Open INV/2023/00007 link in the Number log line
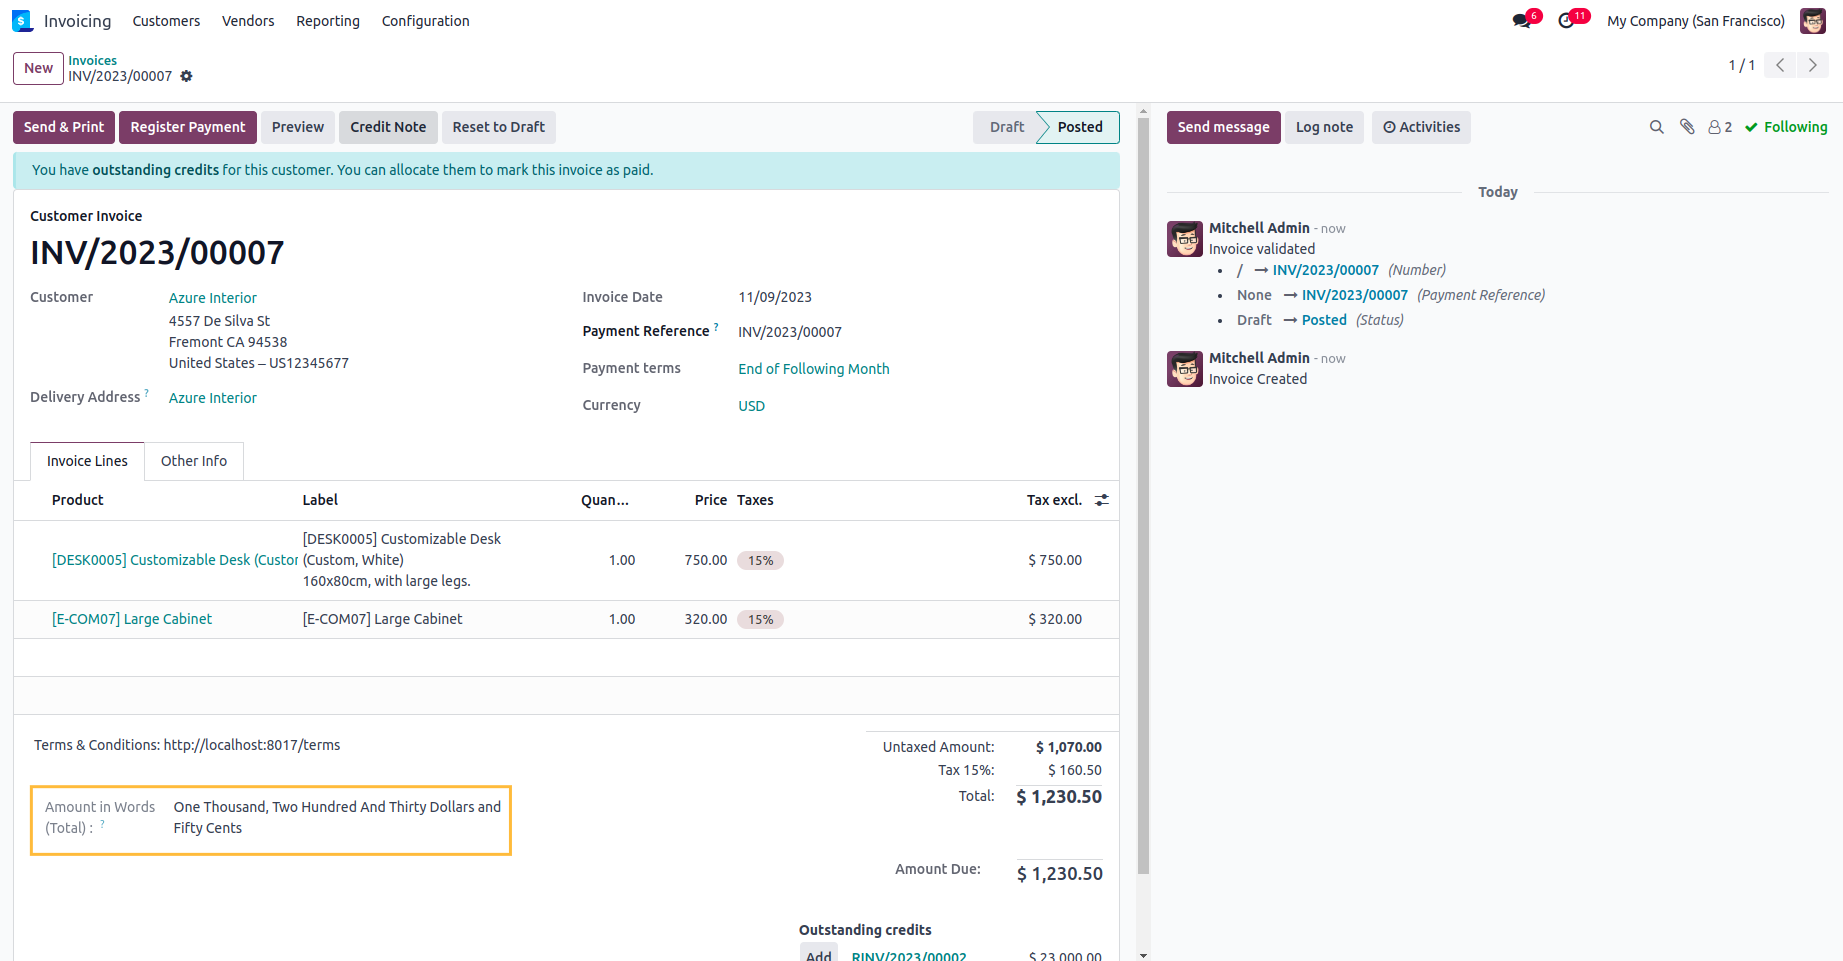 (x=1326, y=270)
